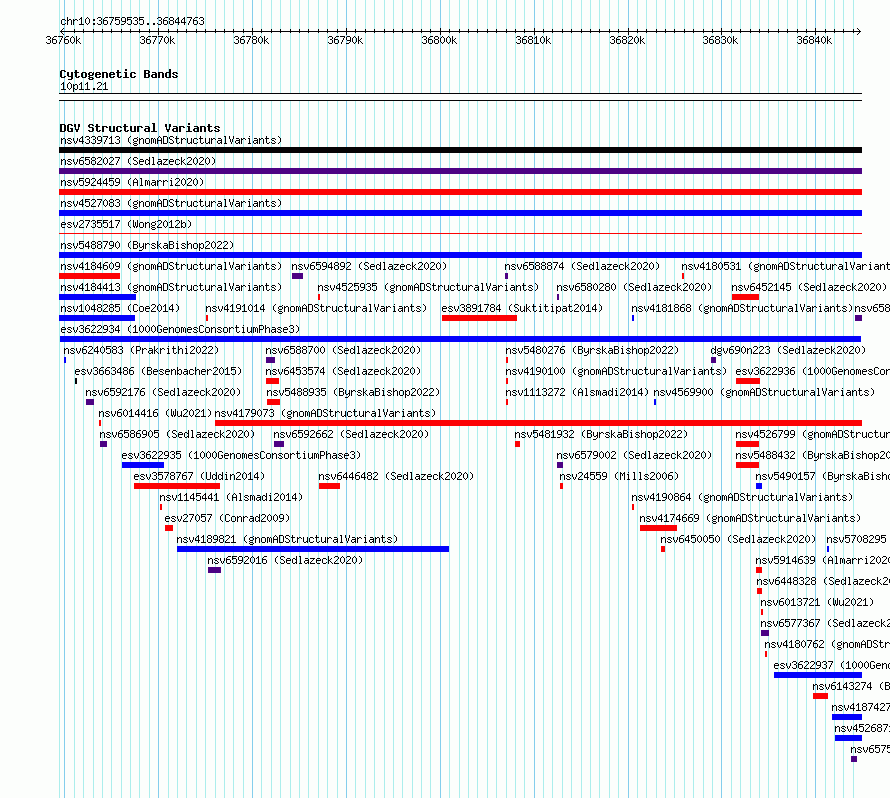
Task: Click the esv3663486 (Besenbacher2015) label
Action: [x=158, y=371]
